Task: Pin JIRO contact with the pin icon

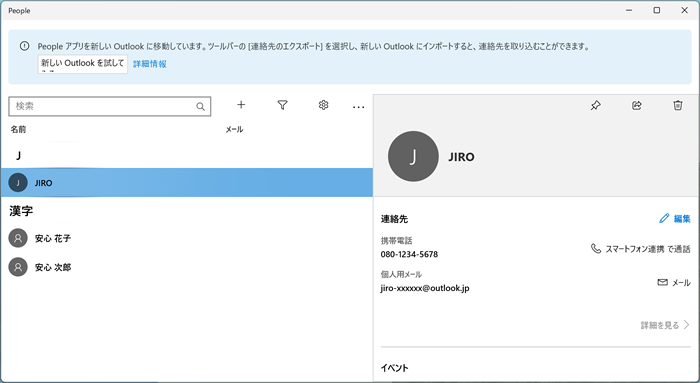Action: point(596,105)
